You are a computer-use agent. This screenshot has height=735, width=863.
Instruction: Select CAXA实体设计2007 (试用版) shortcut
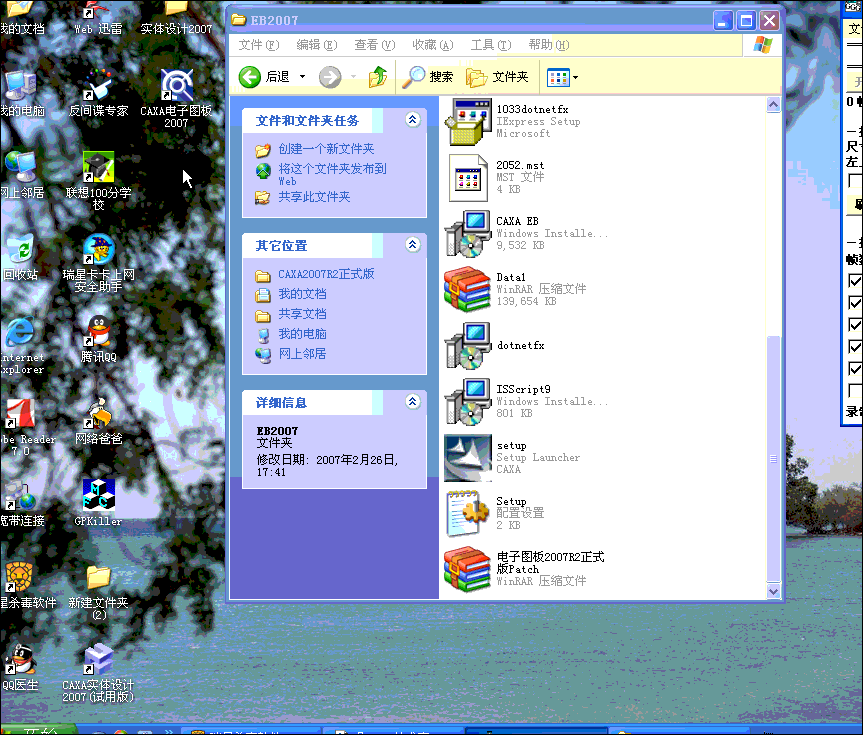[98, 673]
